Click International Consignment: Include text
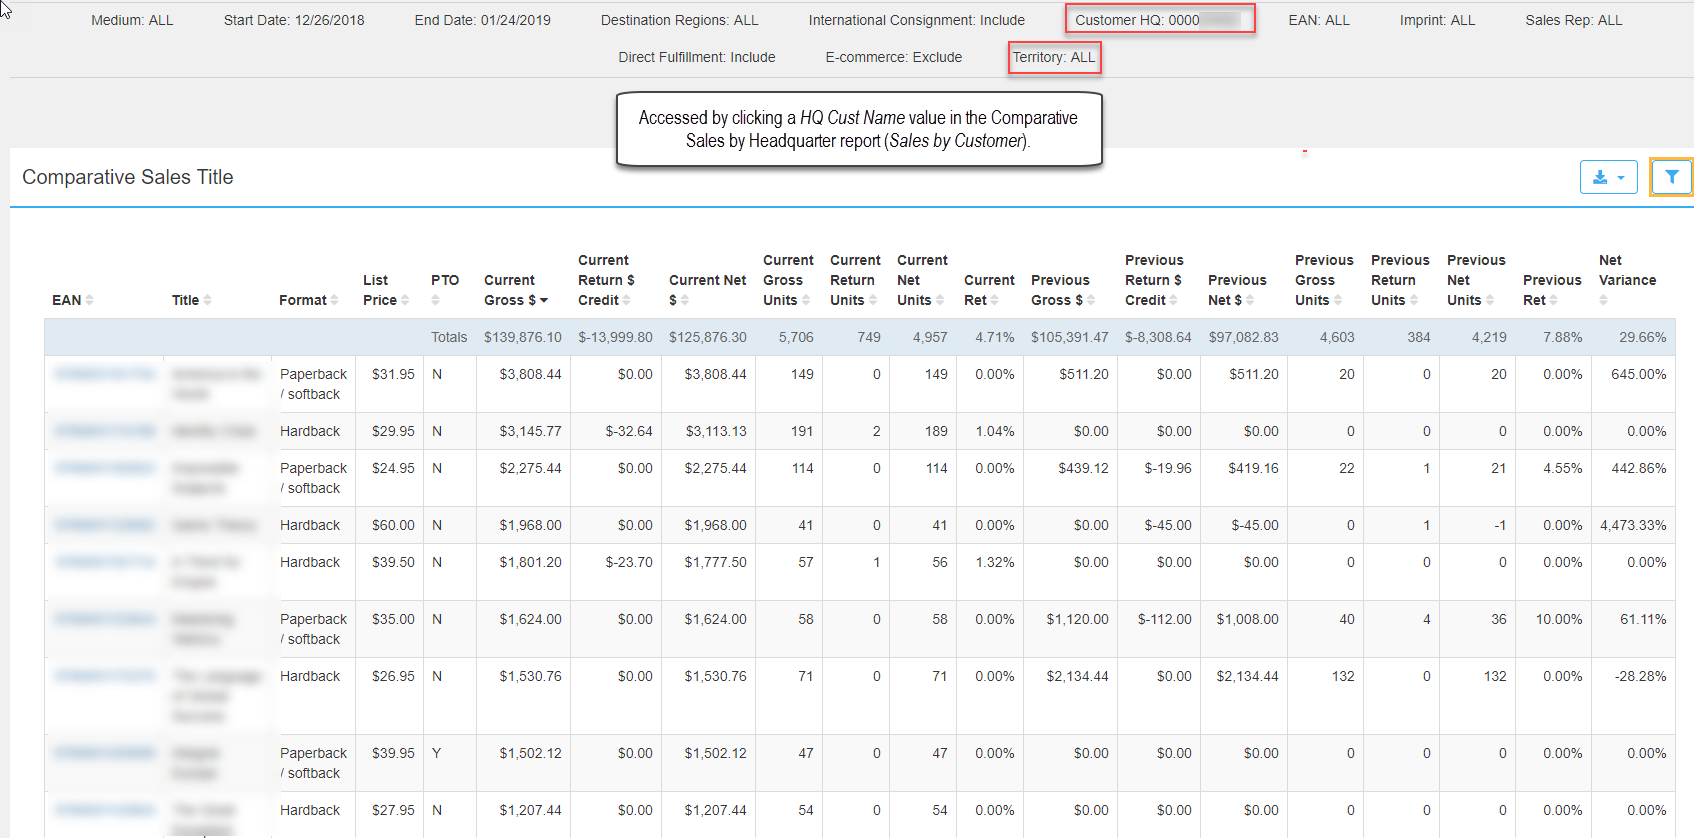The image size is (1694, 838). pos(916,20)
